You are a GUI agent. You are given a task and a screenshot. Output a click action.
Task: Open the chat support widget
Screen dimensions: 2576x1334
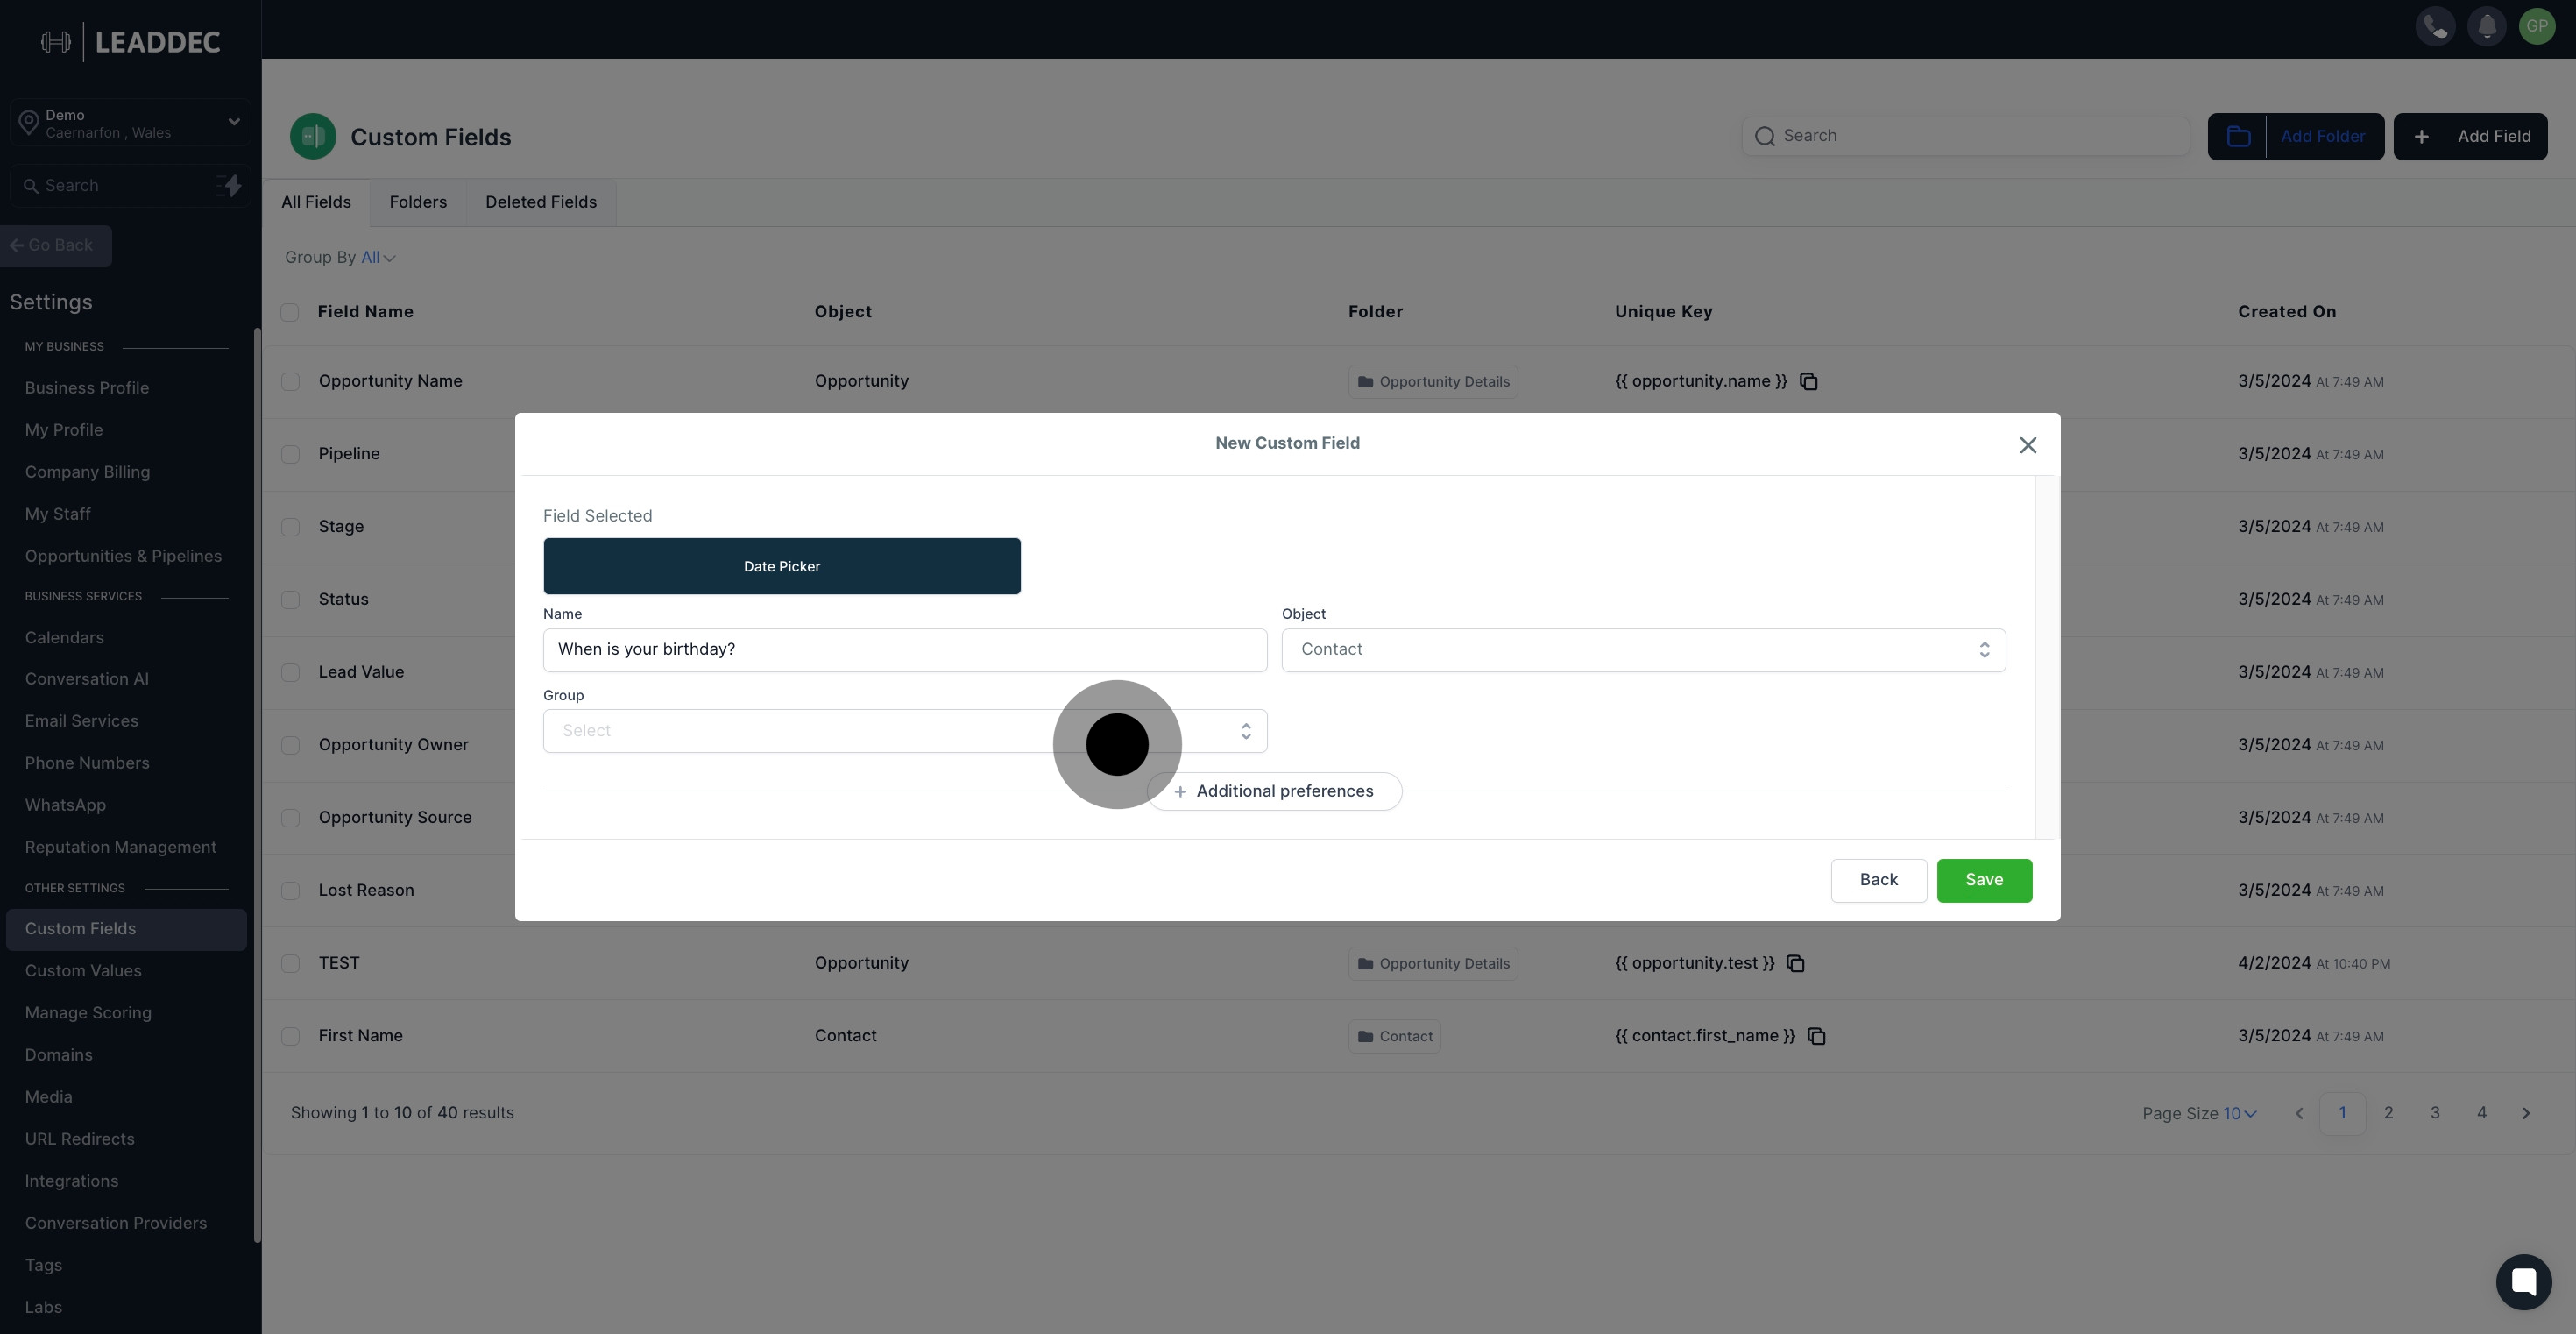coord(2523,1281)
